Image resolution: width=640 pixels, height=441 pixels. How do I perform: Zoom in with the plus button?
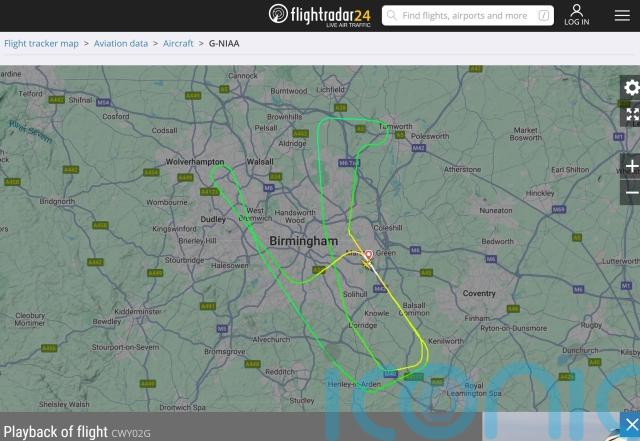click(631, 166)
